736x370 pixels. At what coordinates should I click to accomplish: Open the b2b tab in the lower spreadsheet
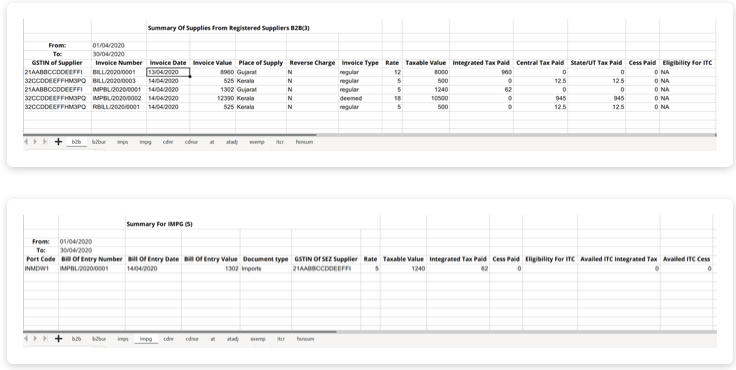[x=77, y=339]
